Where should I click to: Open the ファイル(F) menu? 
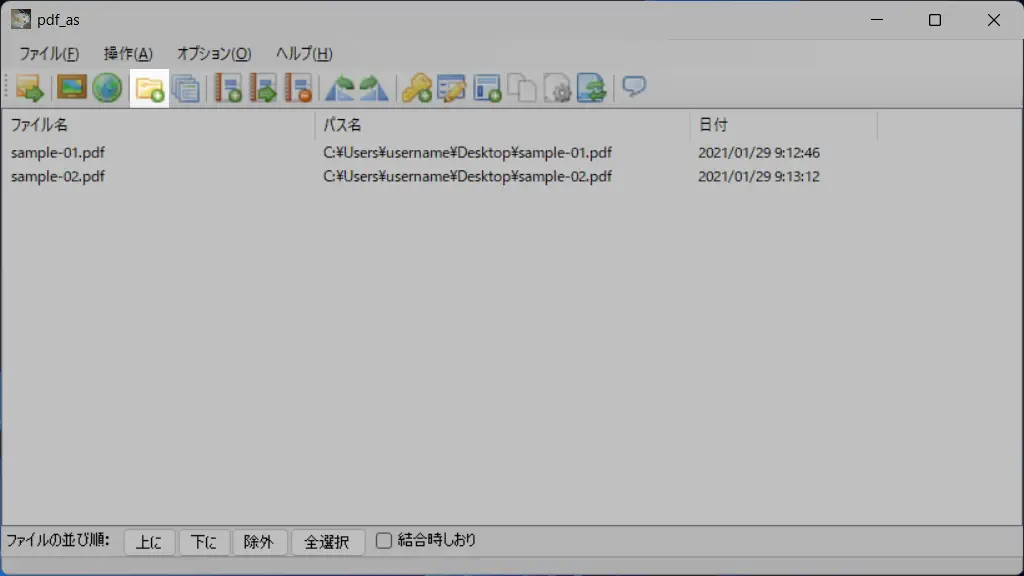48,54
